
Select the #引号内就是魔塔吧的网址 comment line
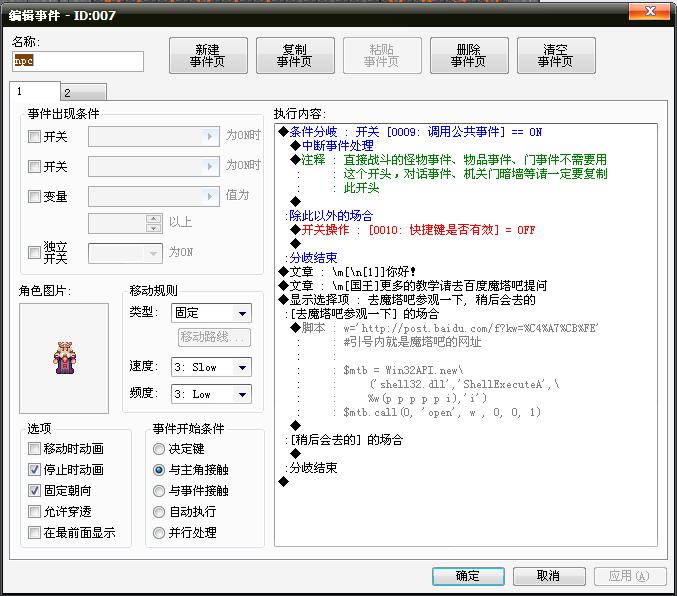click(x=412, y=342)
